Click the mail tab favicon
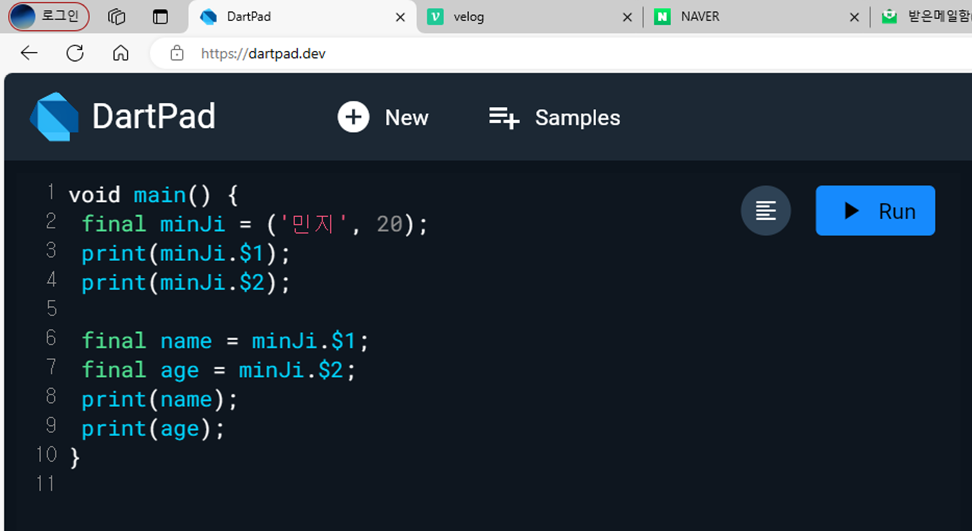The height and width of the screenshot is (531, 972). tap(890, 17)
